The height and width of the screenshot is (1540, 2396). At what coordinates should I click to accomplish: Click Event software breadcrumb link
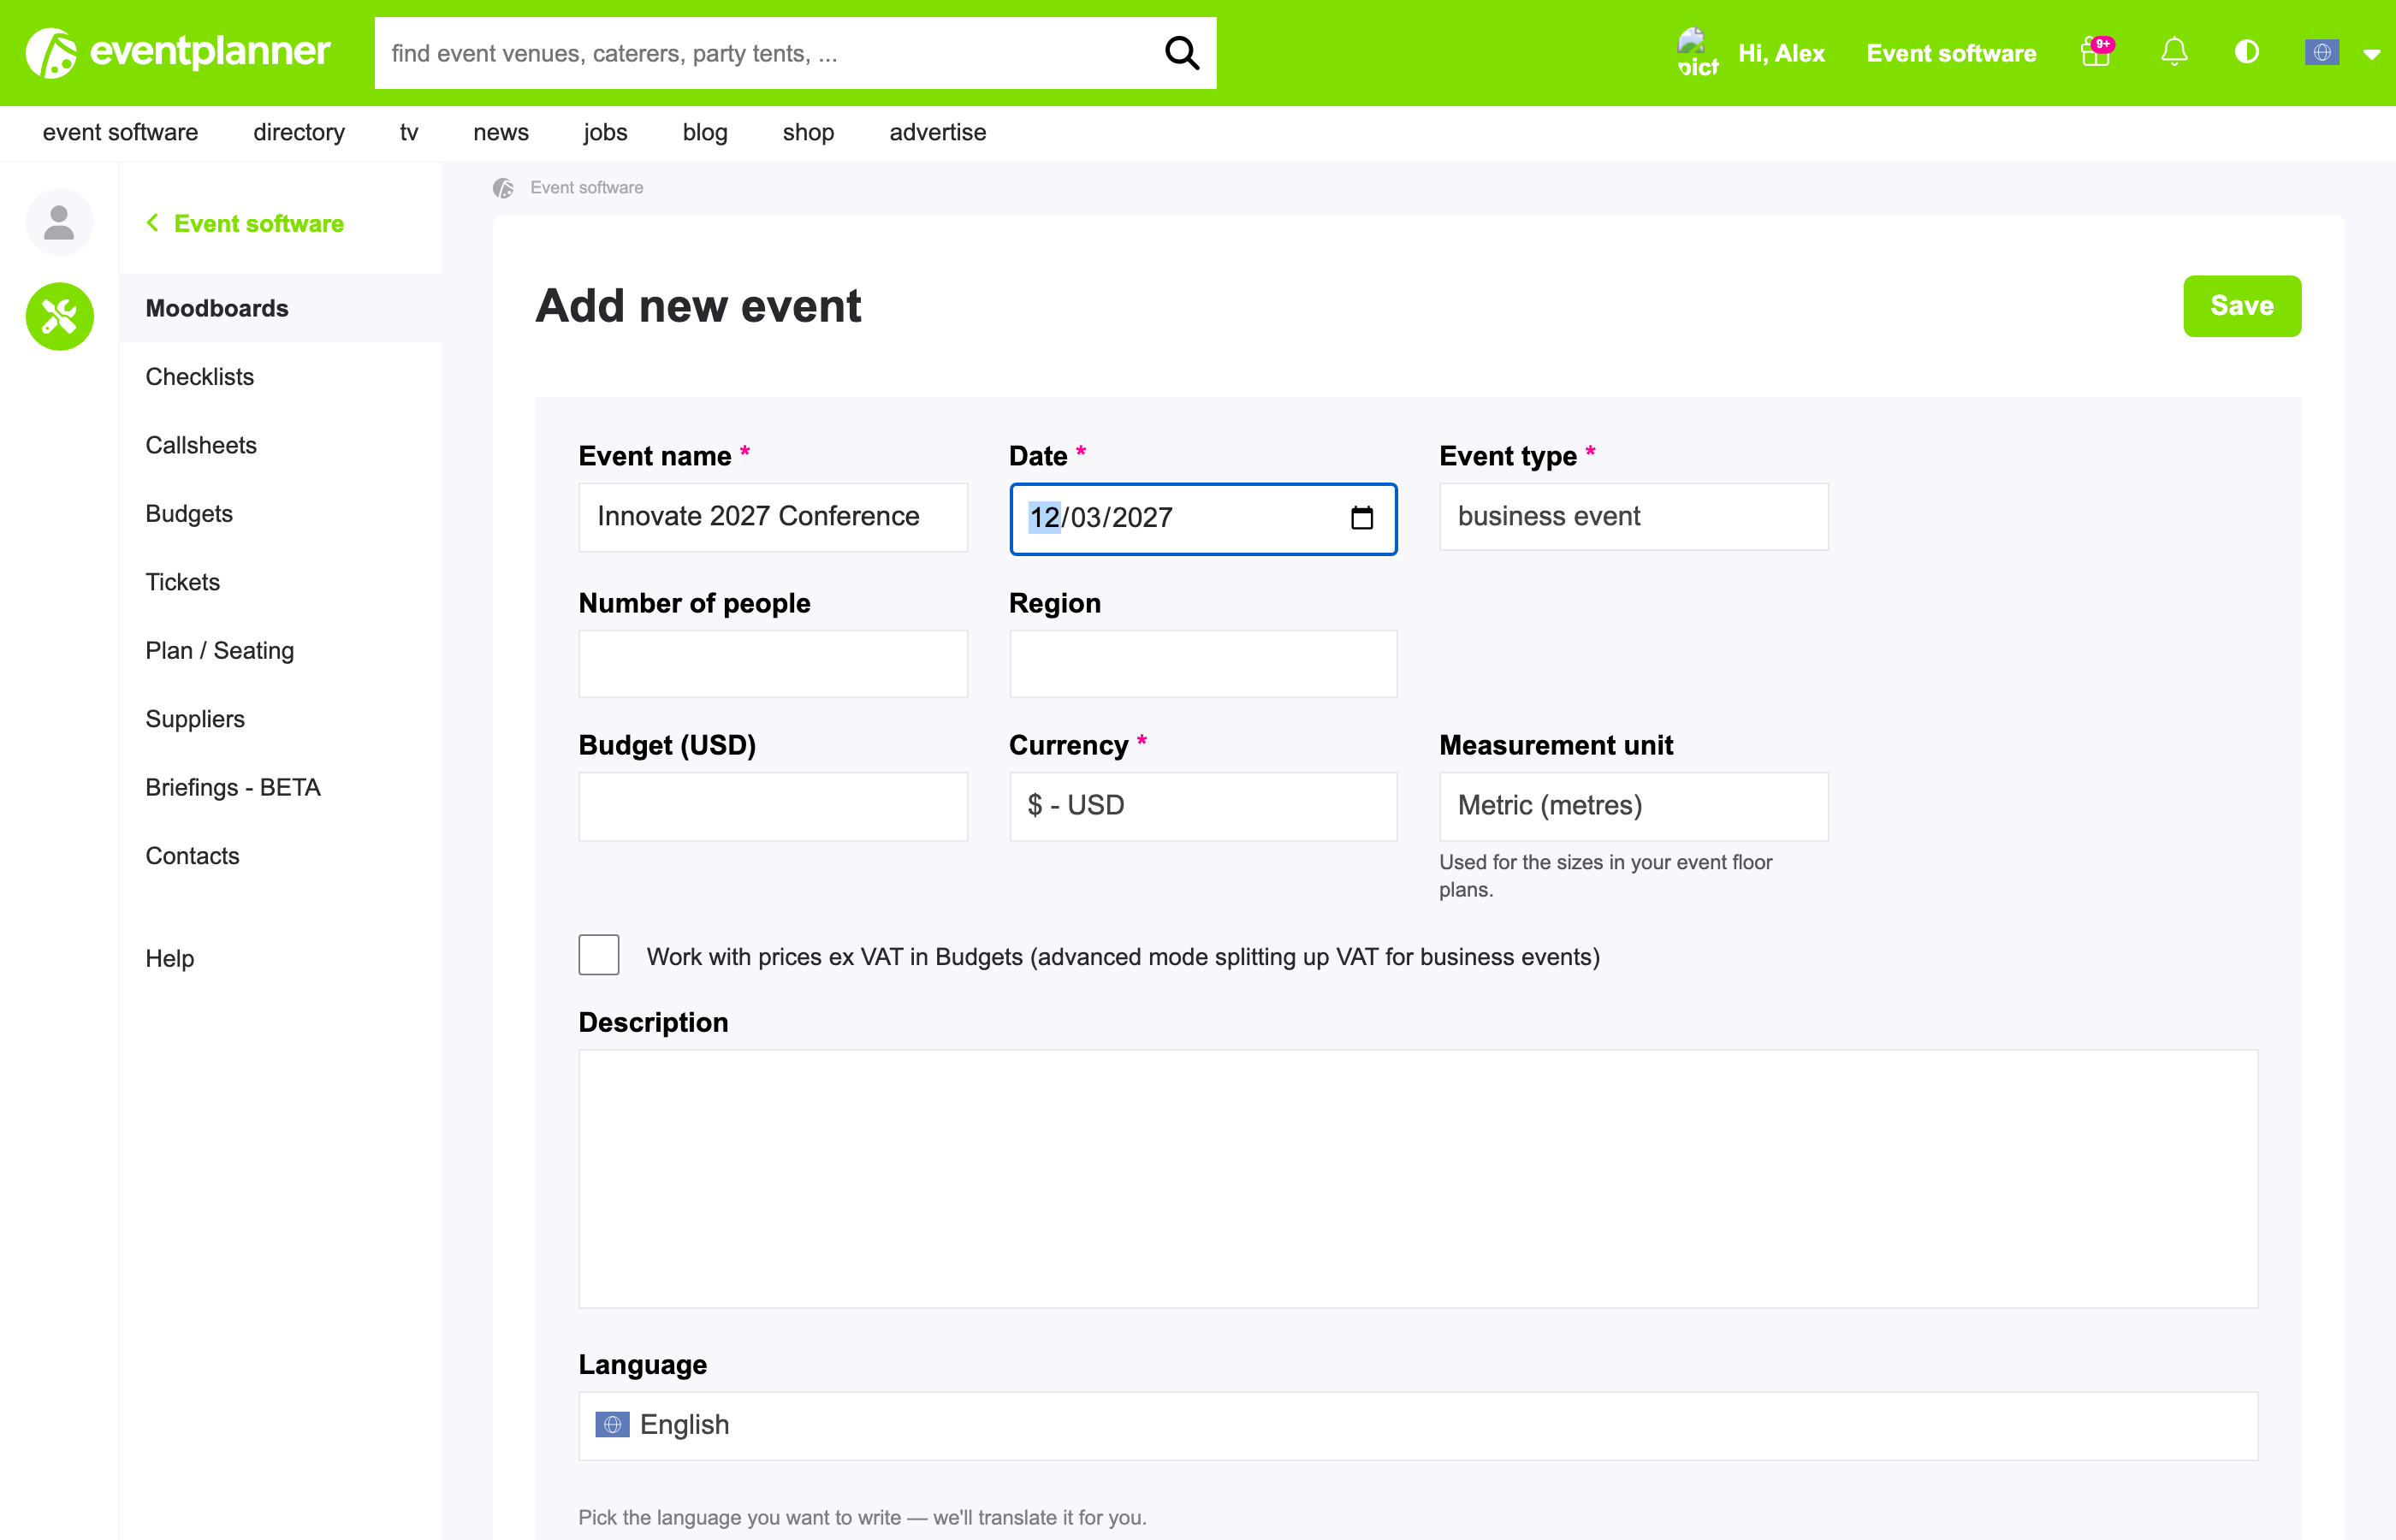coord(587,188)
